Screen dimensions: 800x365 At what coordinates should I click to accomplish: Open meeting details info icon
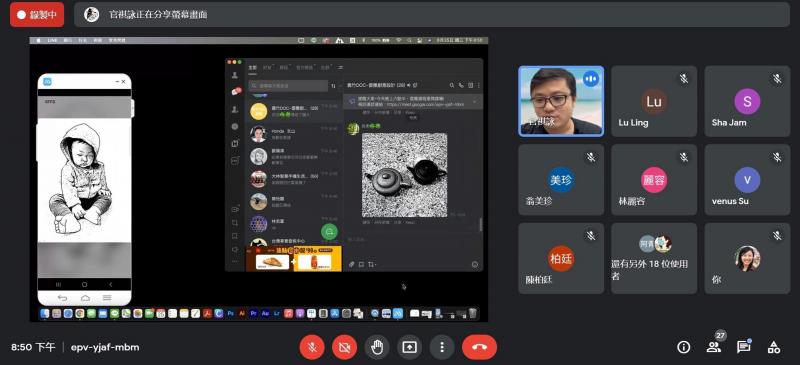[x=683, y=347]
